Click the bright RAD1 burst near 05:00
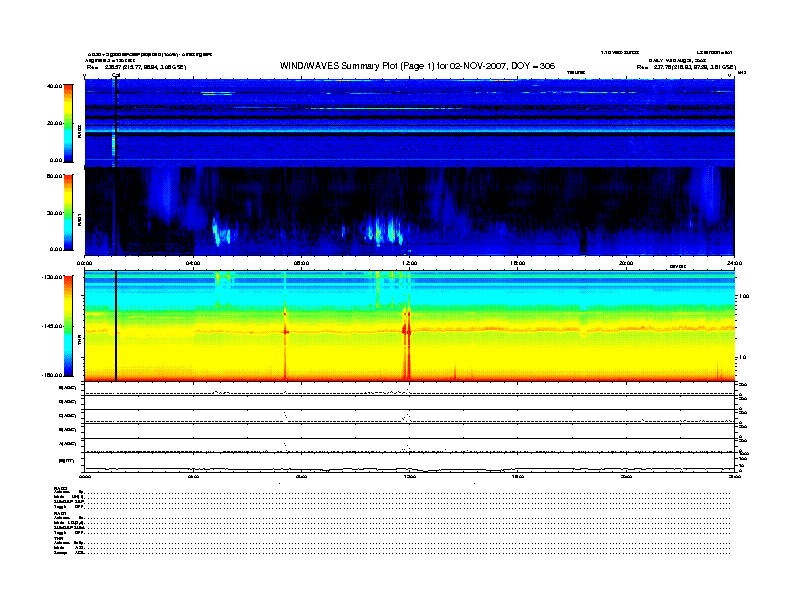This screenshot has height=612, width=792. click(220, 231)
